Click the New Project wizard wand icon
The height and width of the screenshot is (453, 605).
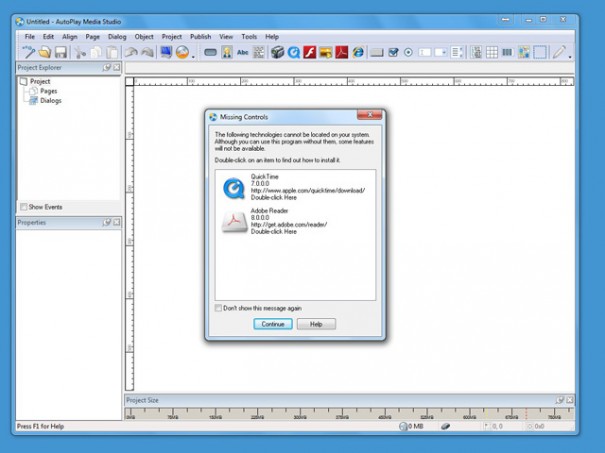pyautogui.click(x=28, y=52)
